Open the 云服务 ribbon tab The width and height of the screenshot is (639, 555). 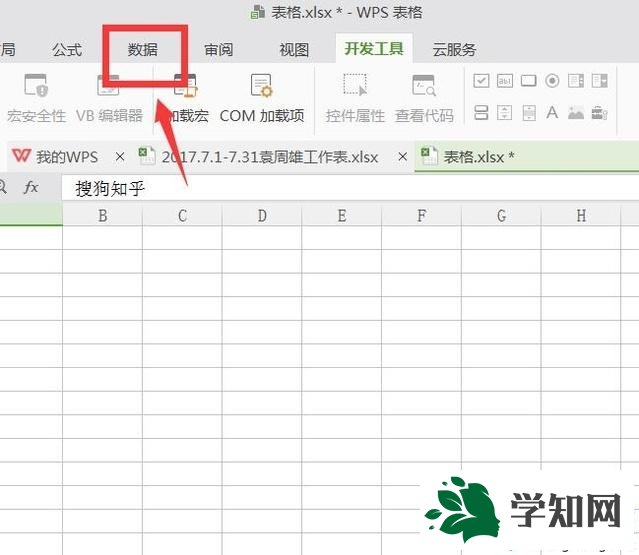point(454,50)
